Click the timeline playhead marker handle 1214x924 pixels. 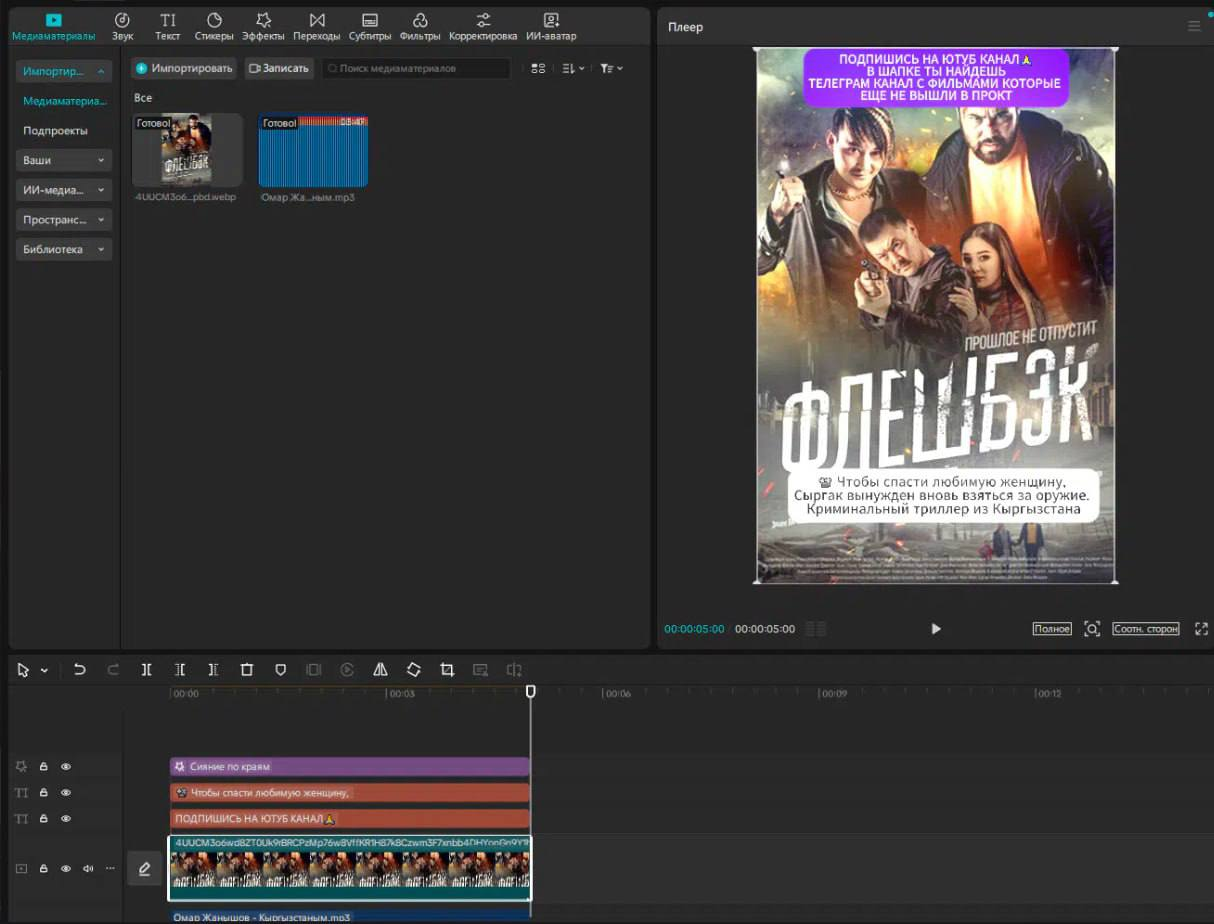click(531, 691)
